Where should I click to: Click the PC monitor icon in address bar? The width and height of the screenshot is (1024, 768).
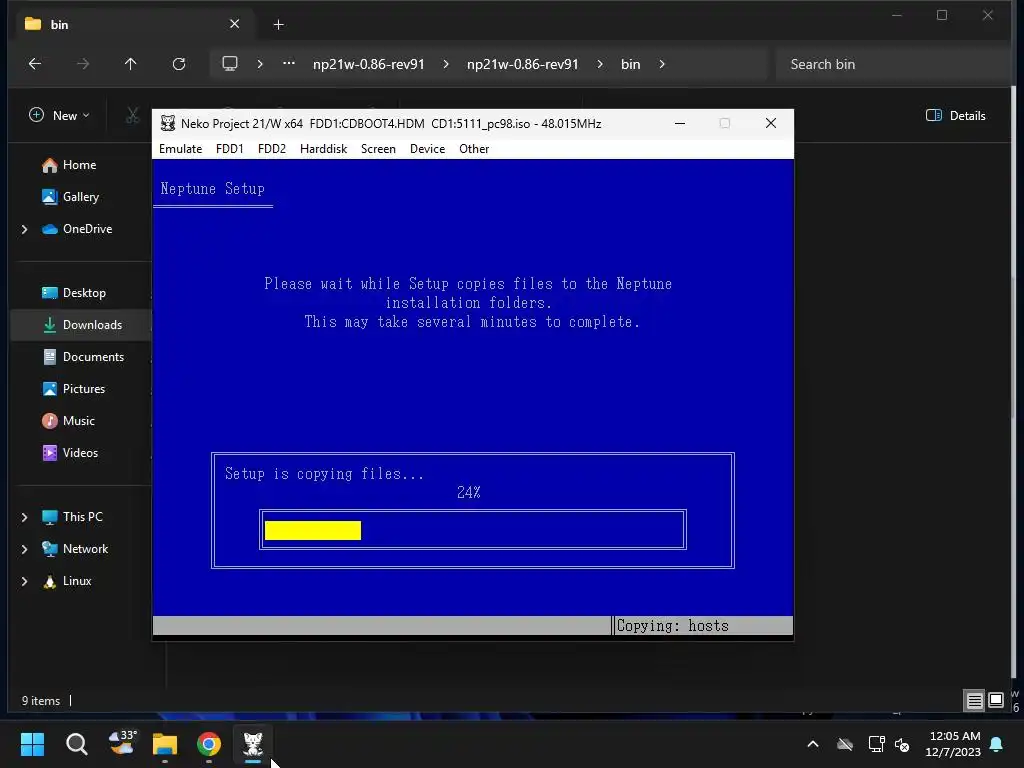pyautogui.click(x=230, y=64)
